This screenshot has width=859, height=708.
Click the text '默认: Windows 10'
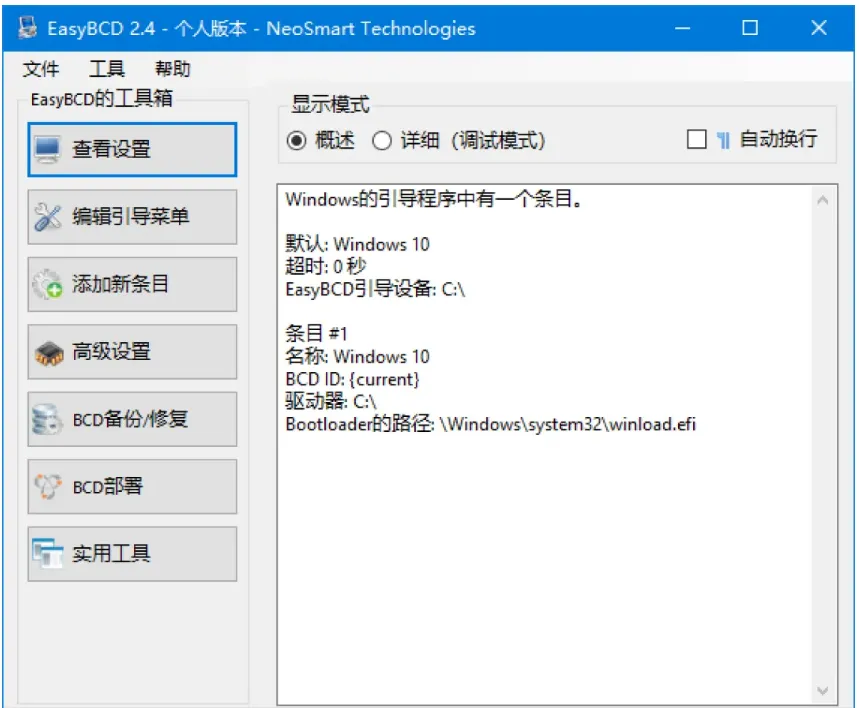(357, 244)
